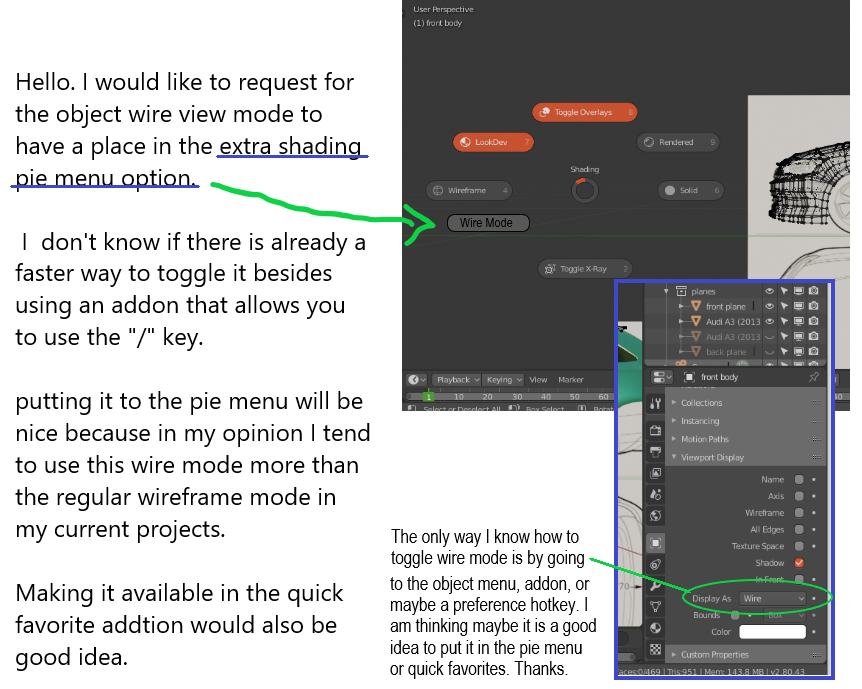Open the Scene properties tab

655,494
